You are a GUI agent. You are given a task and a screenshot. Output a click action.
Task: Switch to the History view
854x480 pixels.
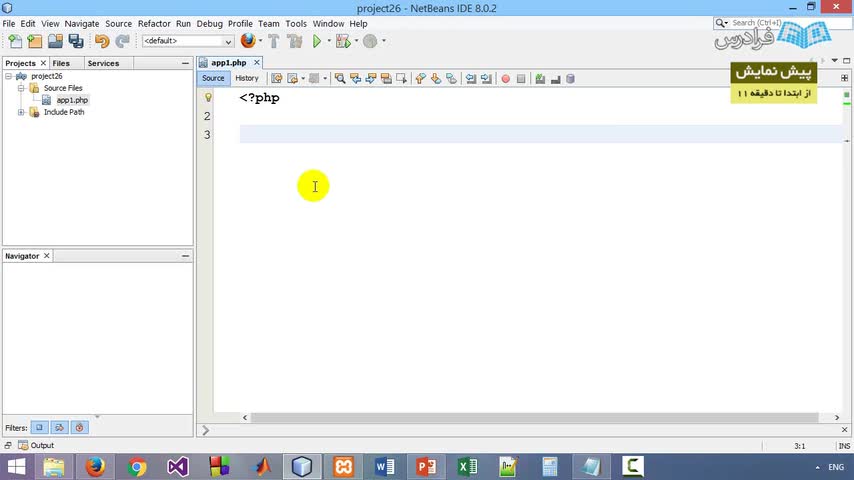[247, 78]
